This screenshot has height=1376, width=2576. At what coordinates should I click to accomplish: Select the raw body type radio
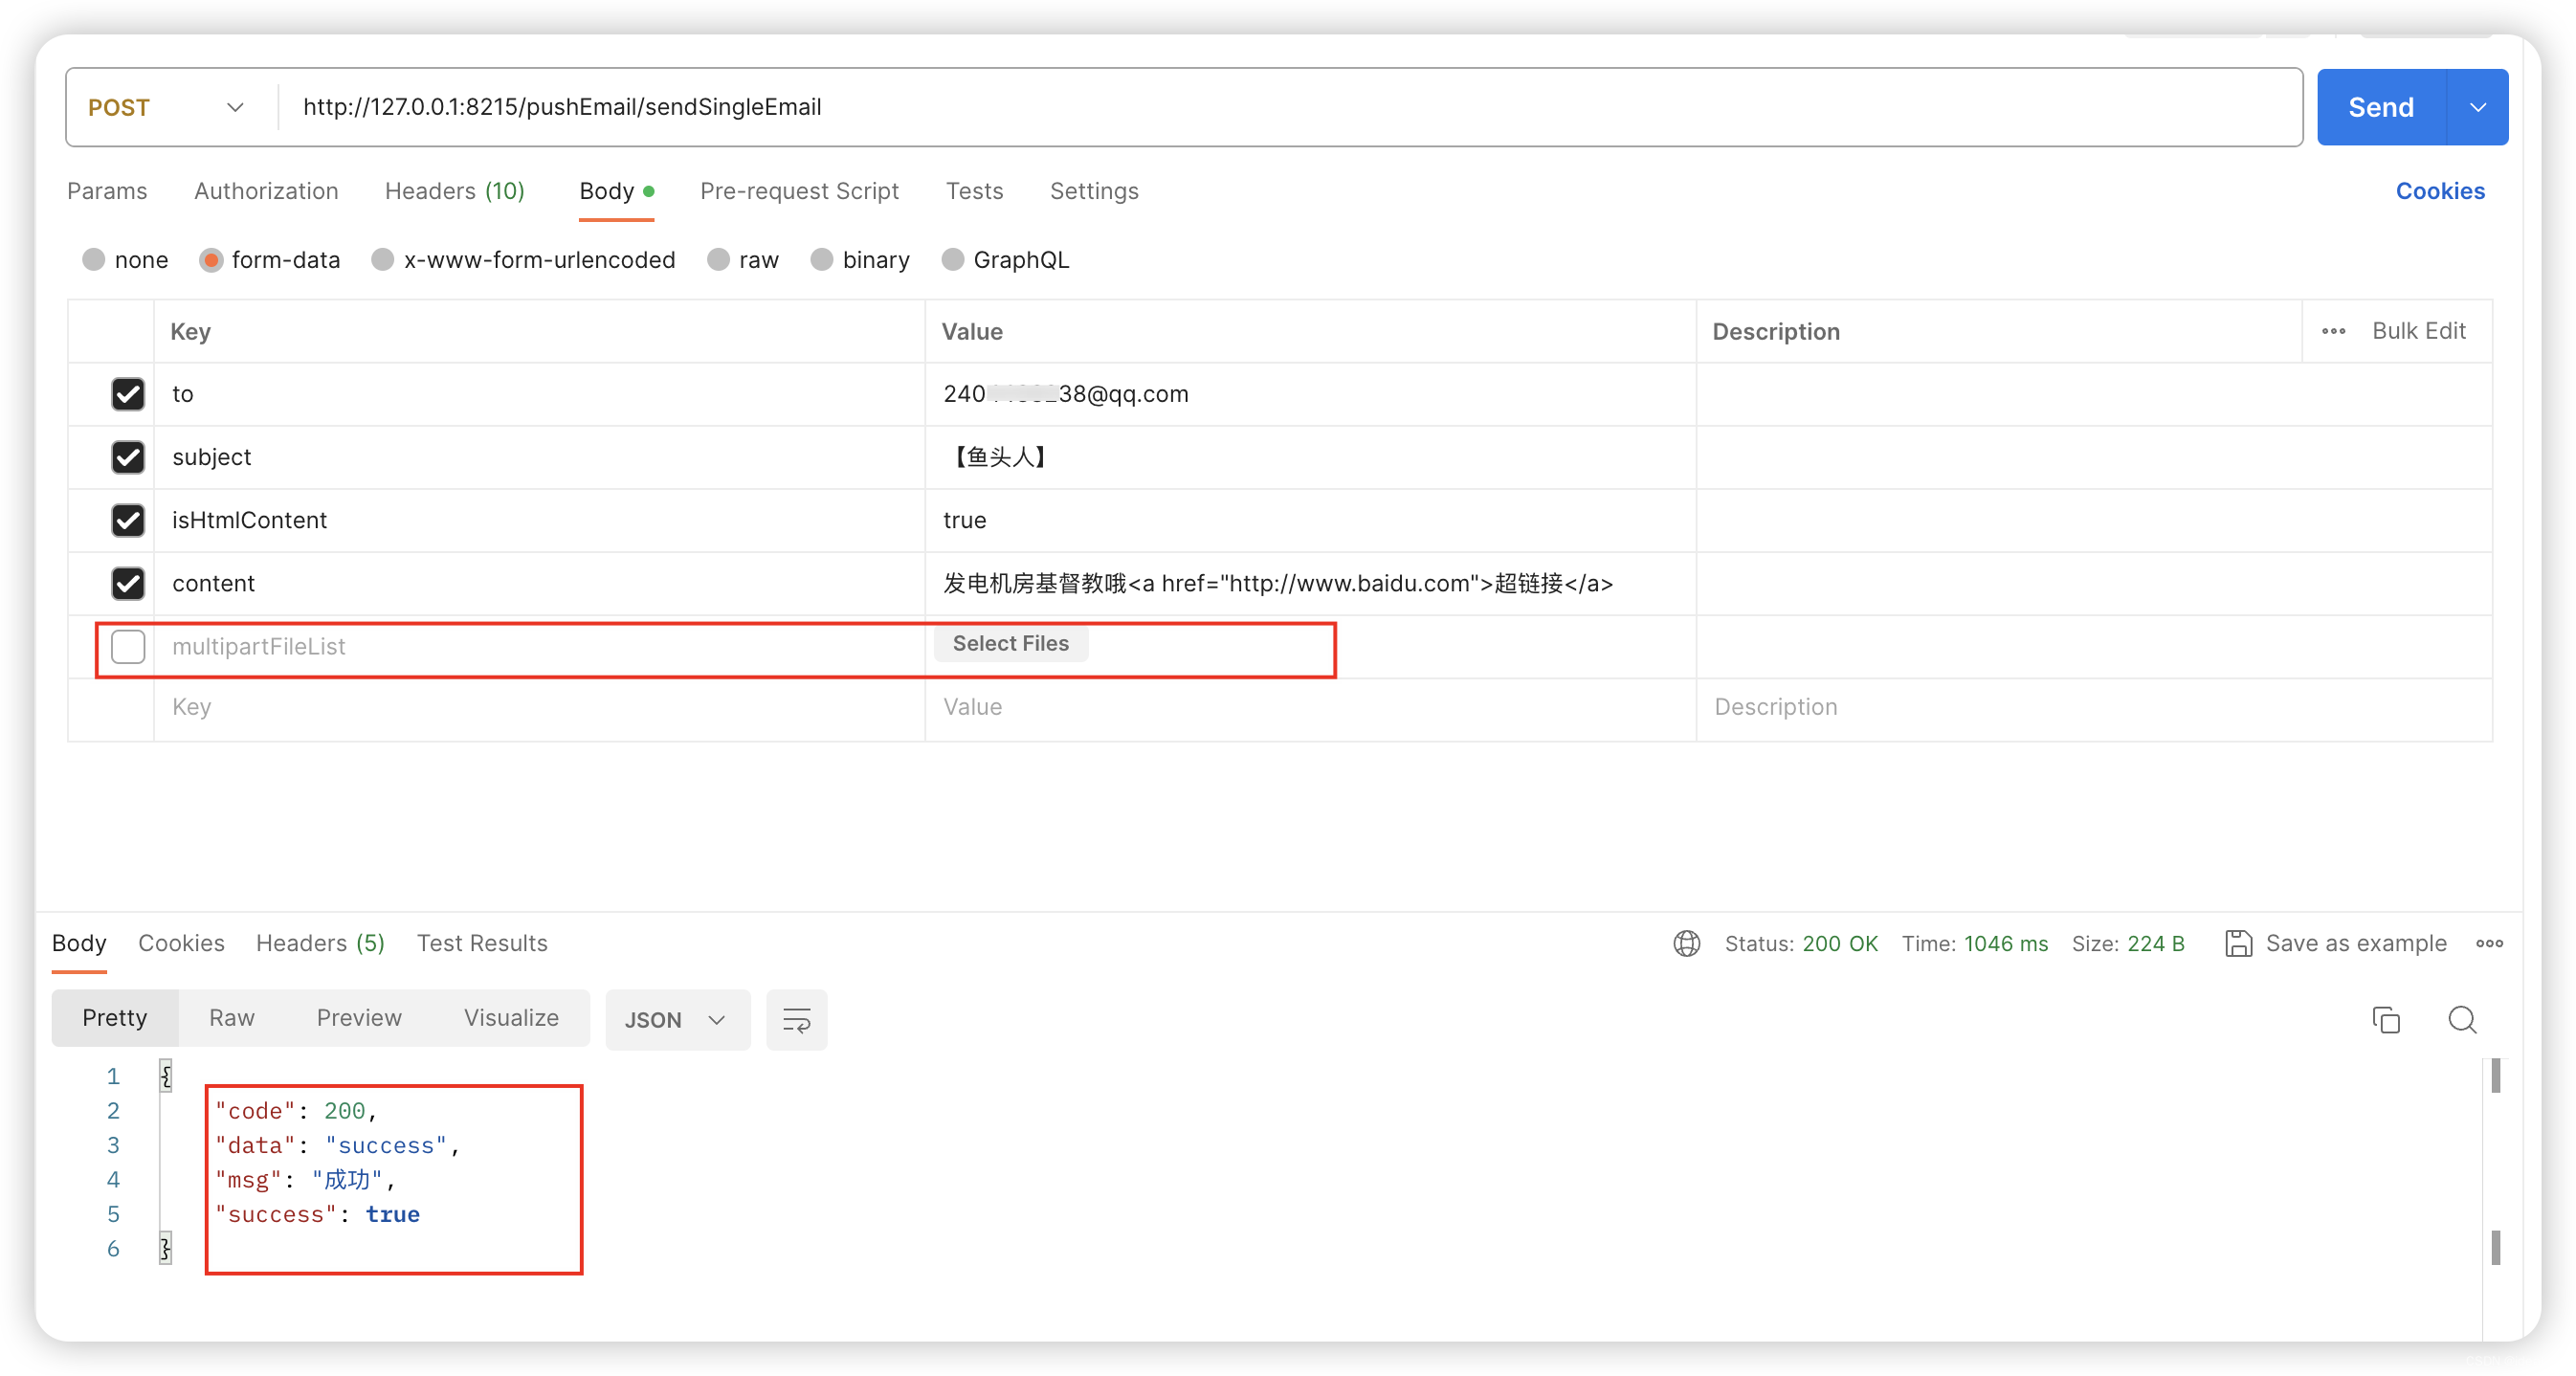click(718, 260)
